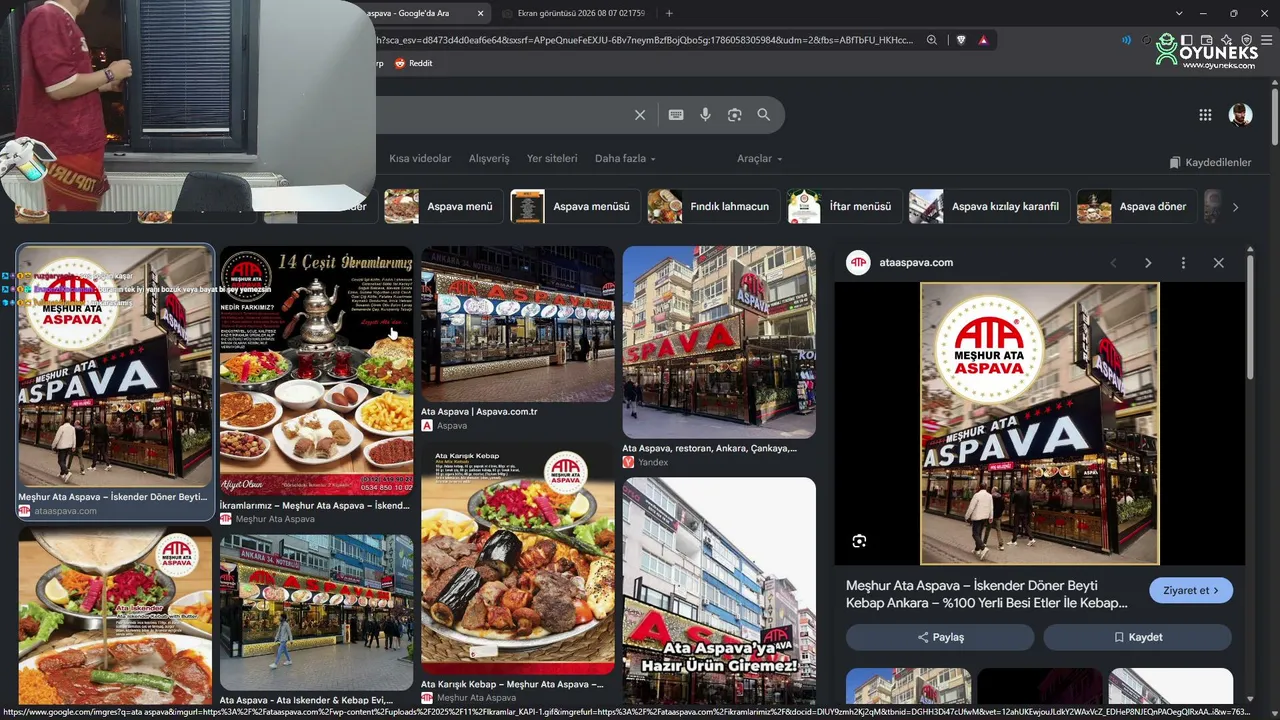The width and height of the screenshot is (1280, 720).
Task: Select the 'Aspava menüsü' suggestion chip
Action: 576,207
